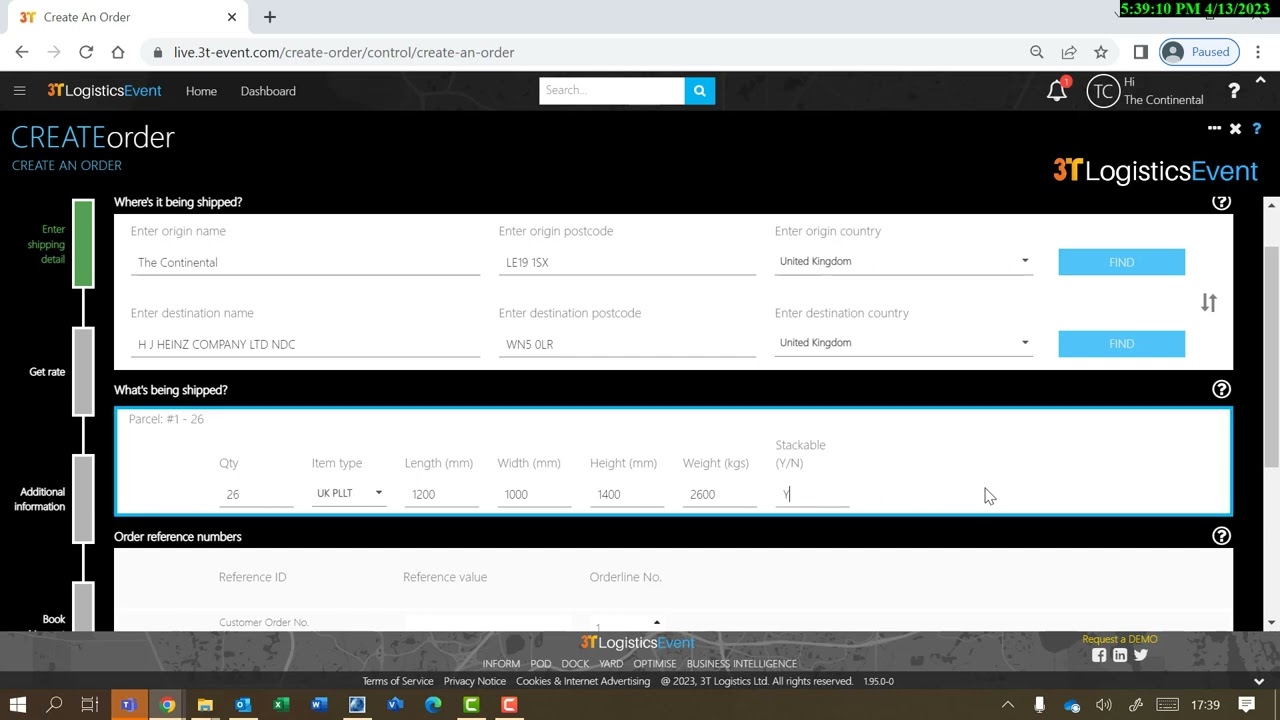Screen dimensions: 1280x720
Task: Open the Twitter footer icon
Action: click(x=1141, y=655)
